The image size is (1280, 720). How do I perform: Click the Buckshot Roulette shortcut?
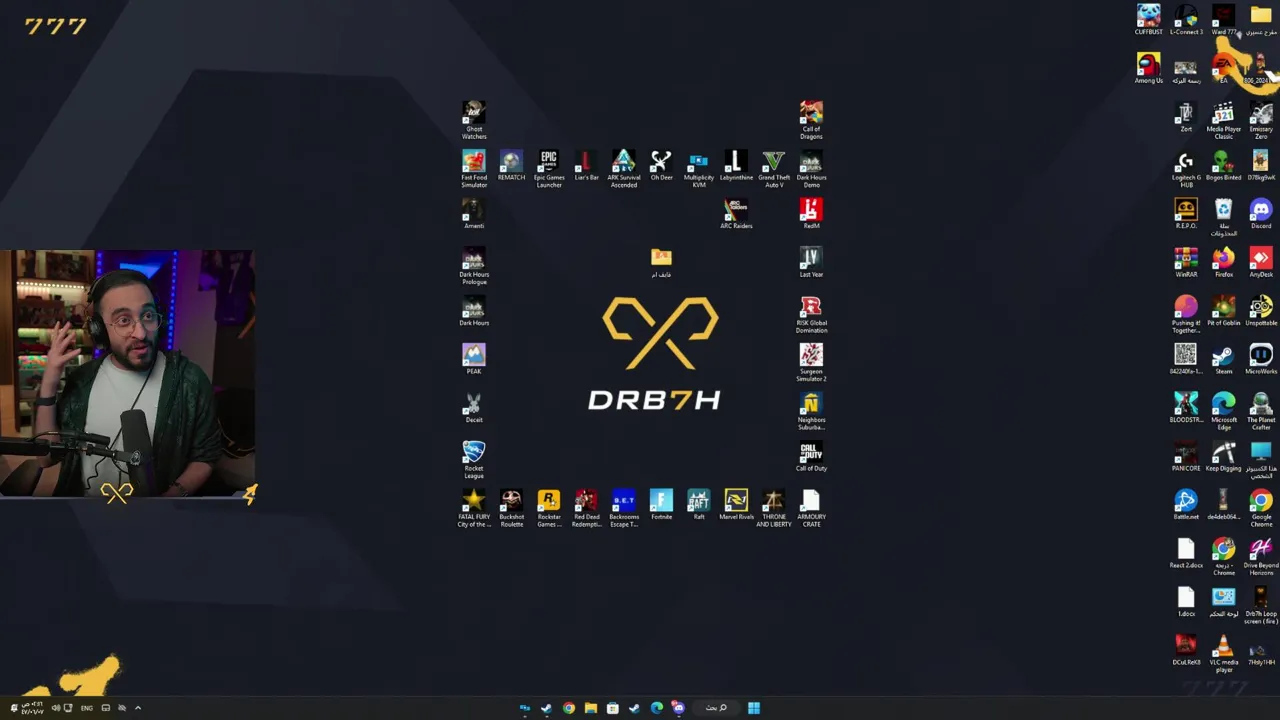coord(511,508)
